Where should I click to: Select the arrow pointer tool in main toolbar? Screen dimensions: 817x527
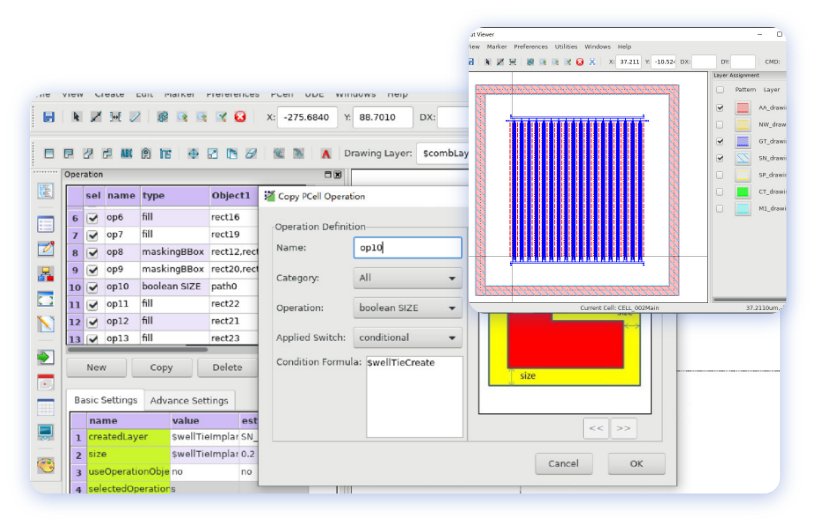coord(76,117)
